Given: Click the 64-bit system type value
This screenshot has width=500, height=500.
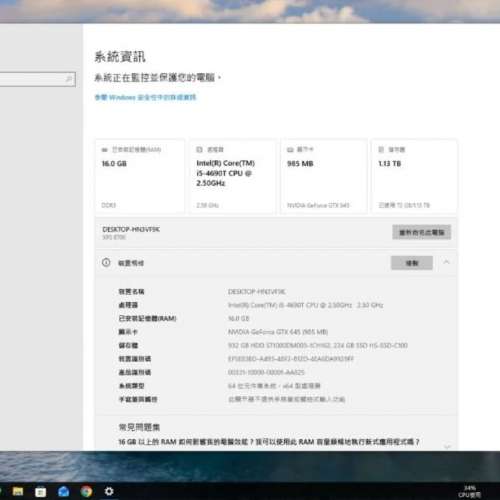Looking at the screenshot, I should pyautogui.click(x=274, y=386).
